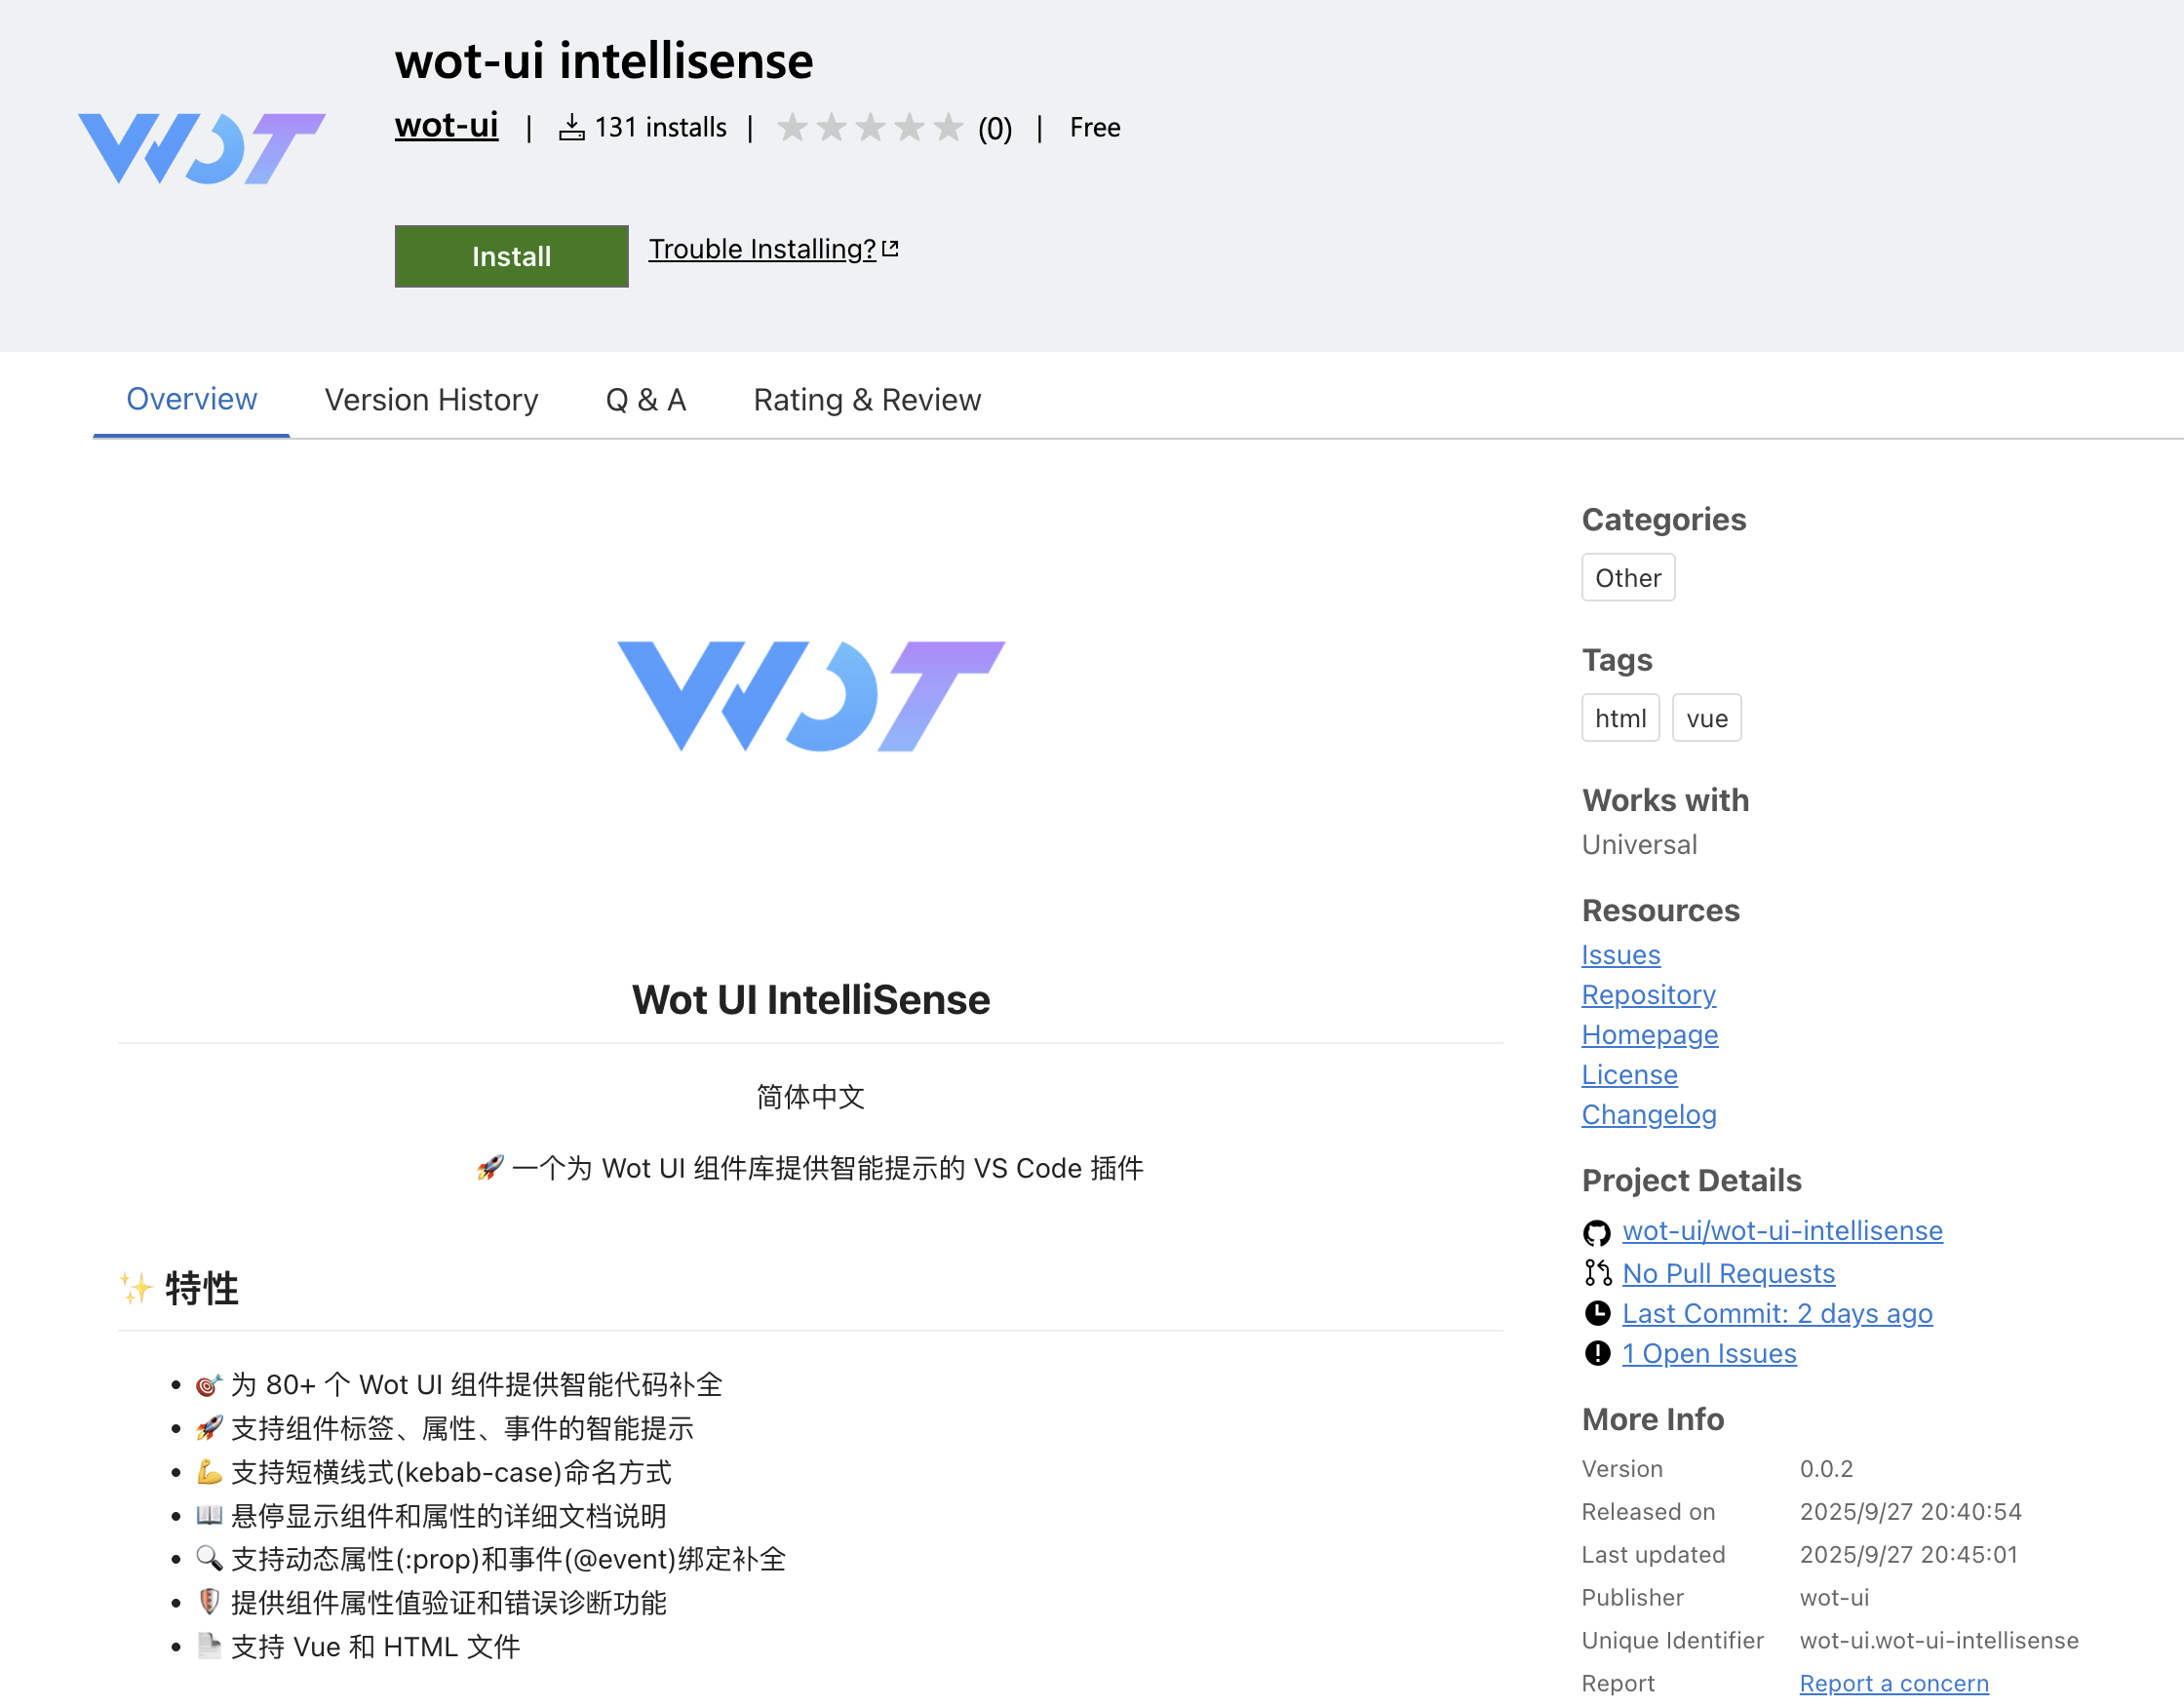Select the Other category tag

[x=1628, y=578]
